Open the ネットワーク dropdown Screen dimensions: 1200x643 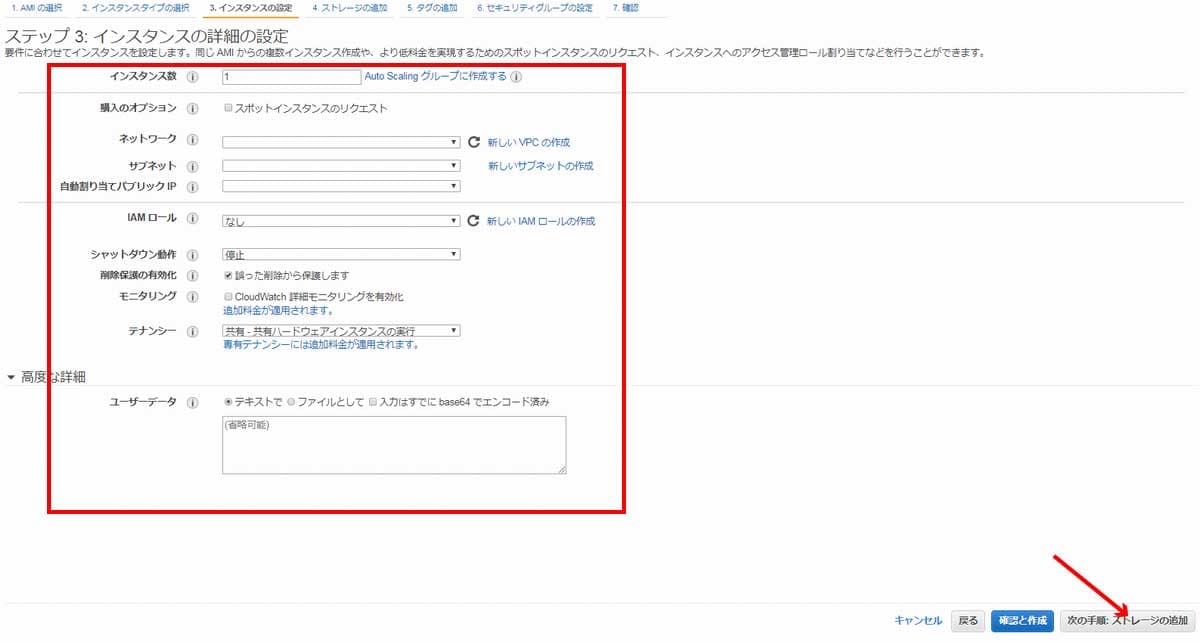coord(341,143)
